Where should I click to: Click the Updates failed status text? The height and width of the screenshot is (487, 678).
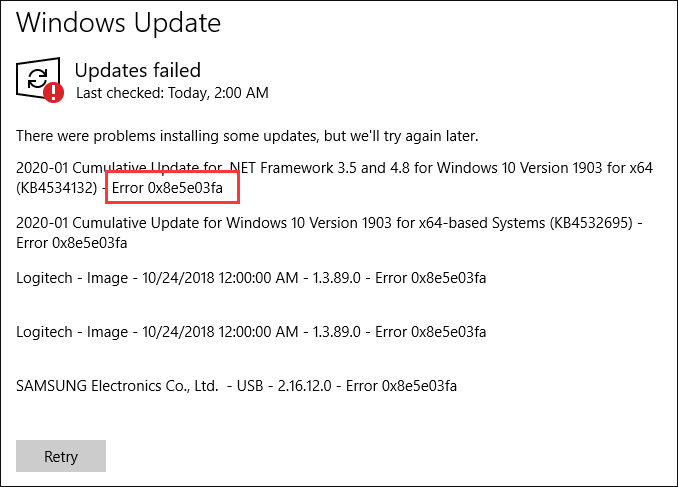[138, 70]
